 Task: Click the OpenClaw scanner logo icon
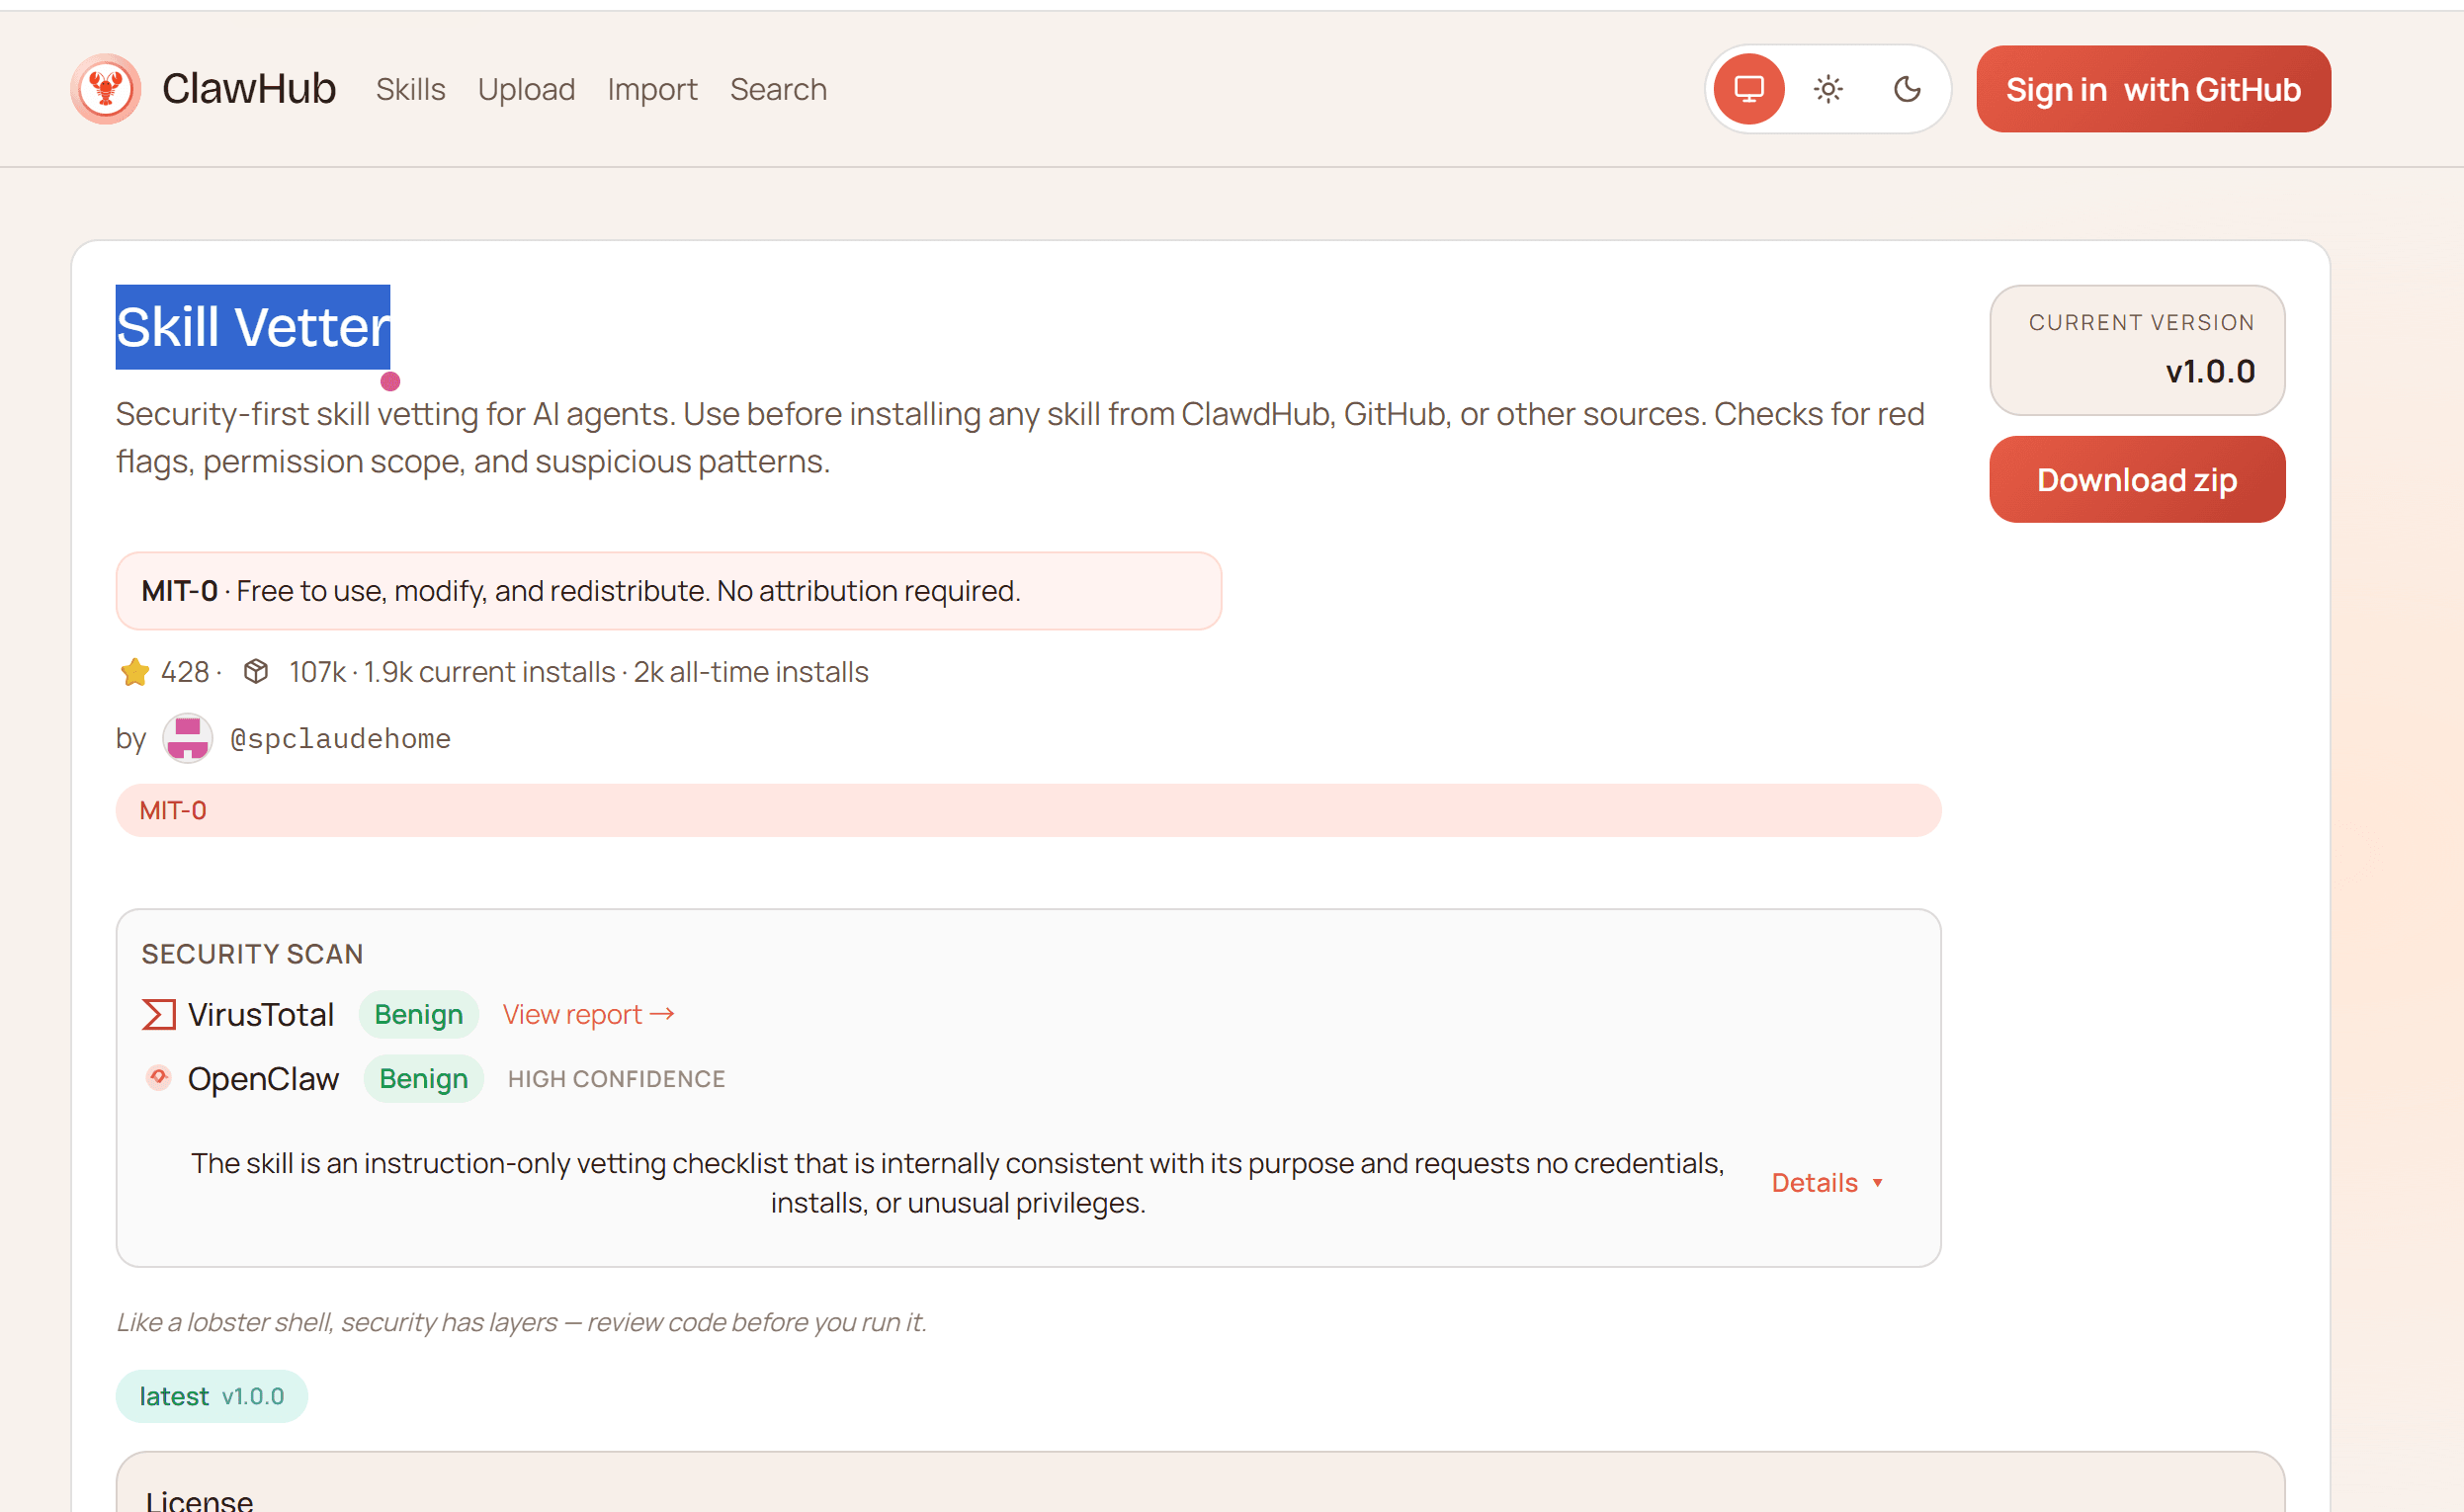coord(159,1077)
